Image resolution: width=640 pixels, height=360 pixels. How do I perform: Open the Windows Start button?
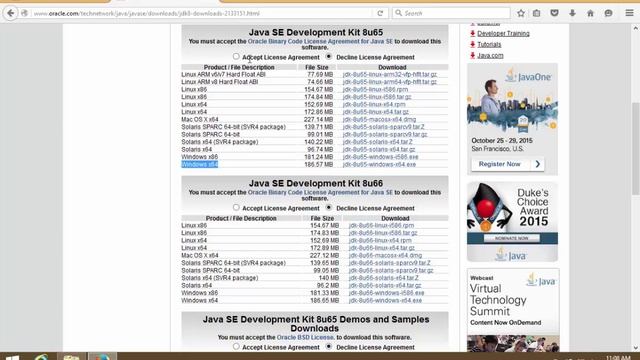(12, 356)
